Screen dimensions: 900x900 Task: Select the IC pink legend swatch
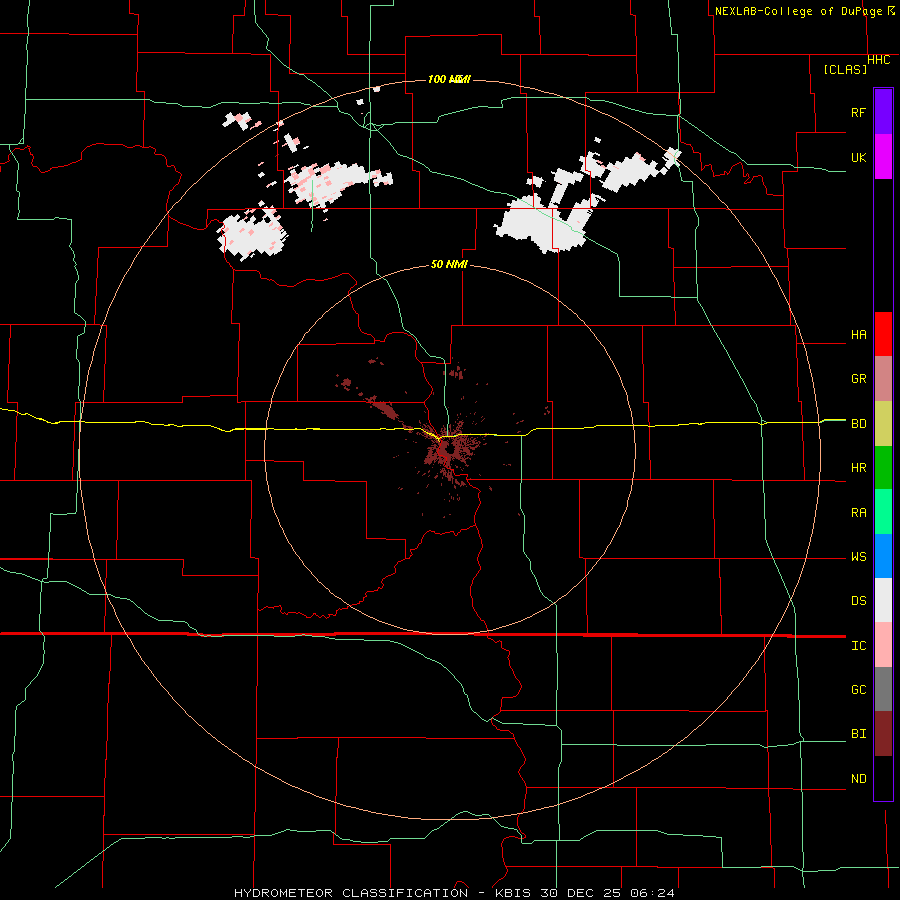[883, 645]
